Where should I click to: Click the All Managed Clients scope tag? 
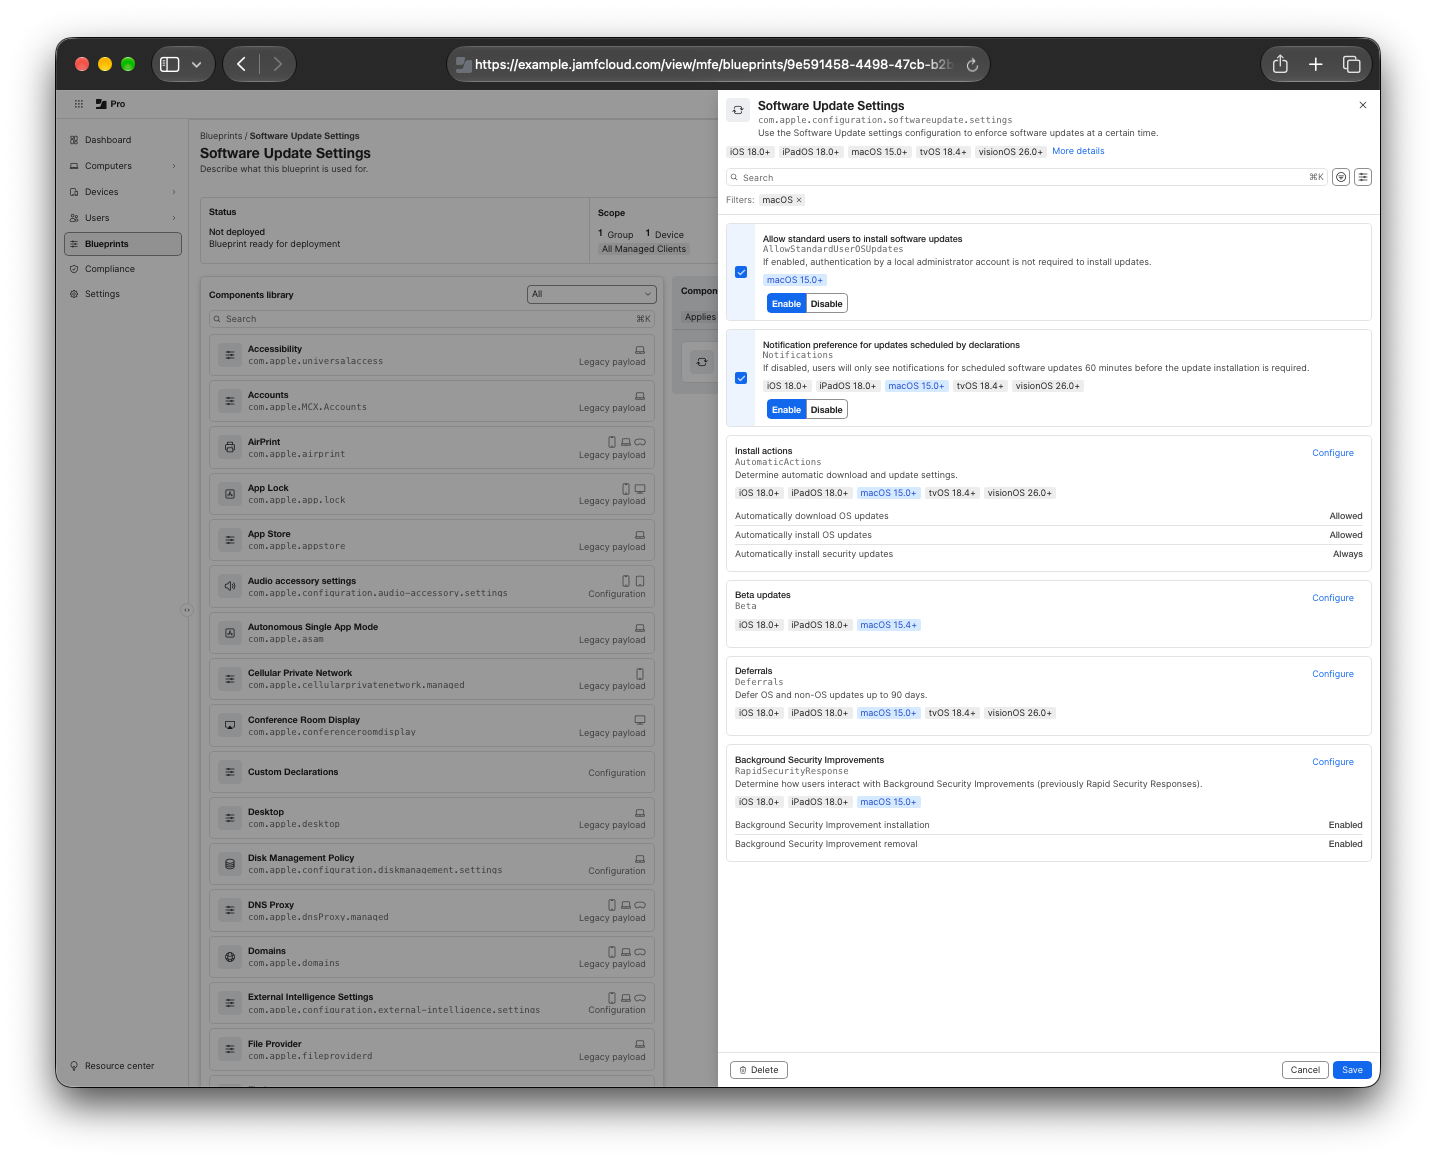644,249
